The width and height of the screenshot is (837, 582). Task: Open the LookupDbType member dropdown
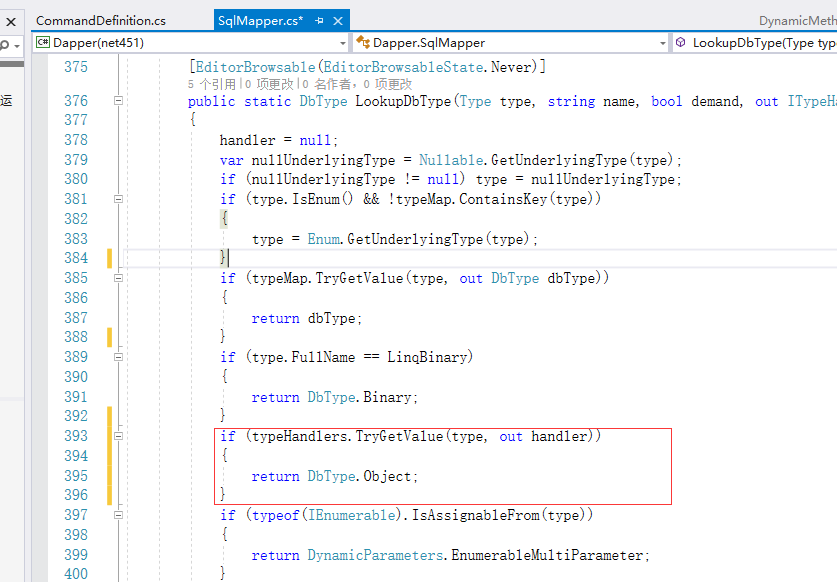754,43
